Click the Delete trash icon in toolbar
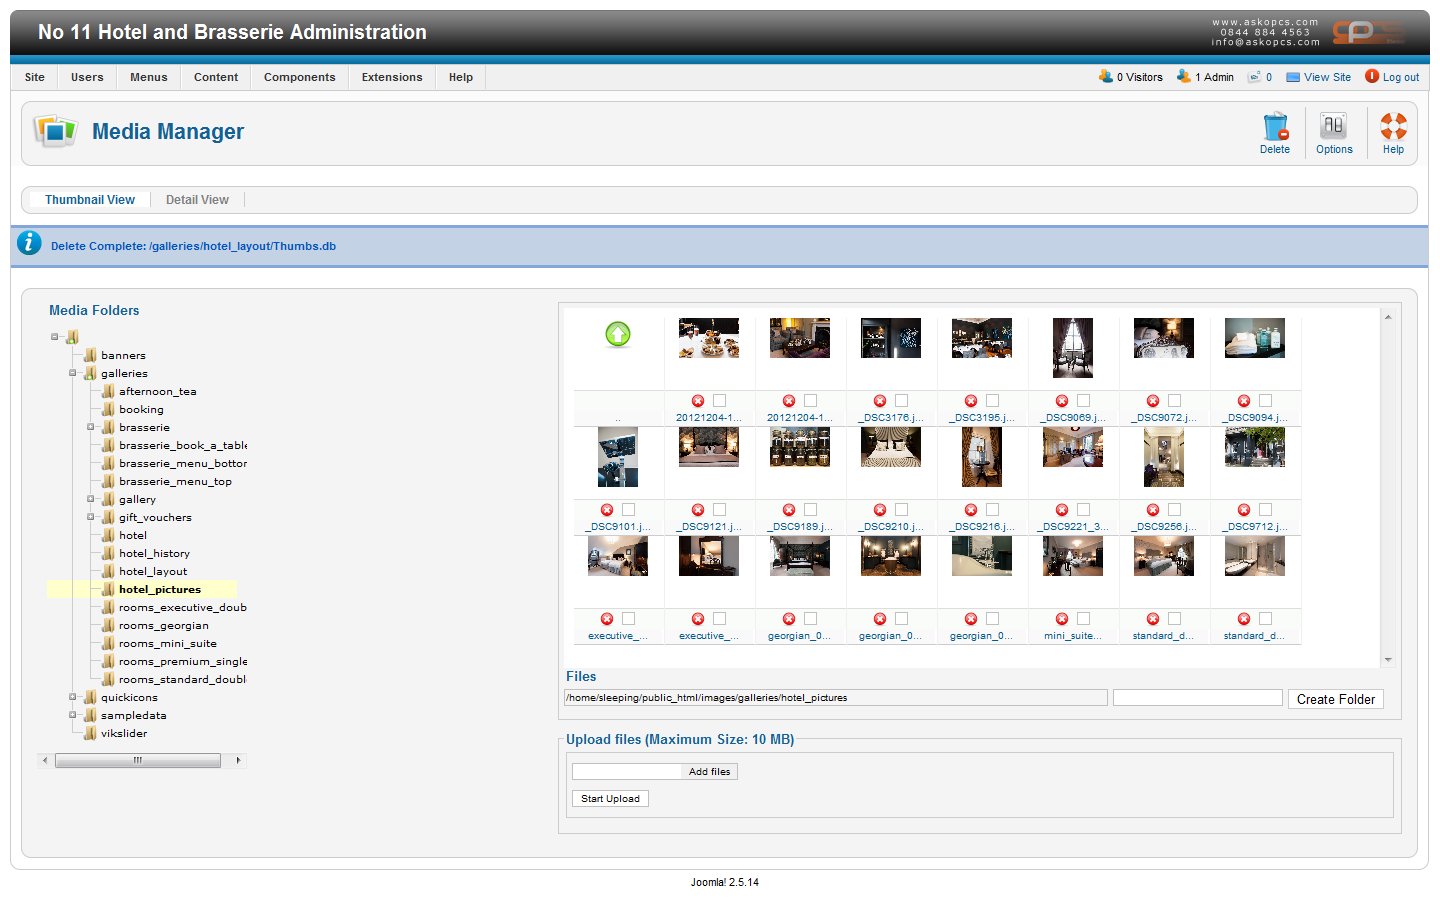Viewport: 1440px width, 900px height. 1275,128
